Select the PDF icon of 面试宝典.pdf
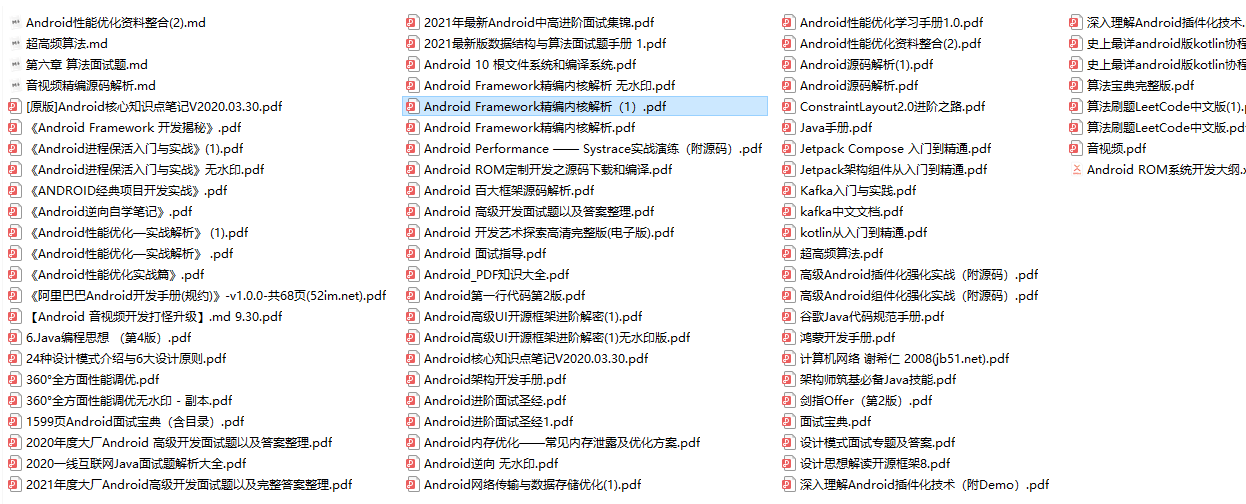This screenshot has height=504, width=1246. (x=788, y=422)
